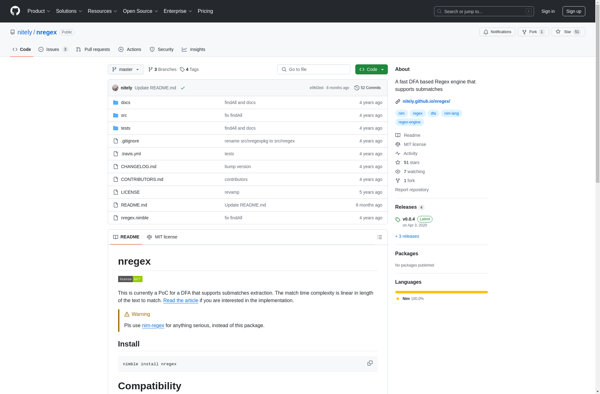The width and height of the screenshot is (600, 394).
Task: Open the README outline icon
Action: click(379, 237)
